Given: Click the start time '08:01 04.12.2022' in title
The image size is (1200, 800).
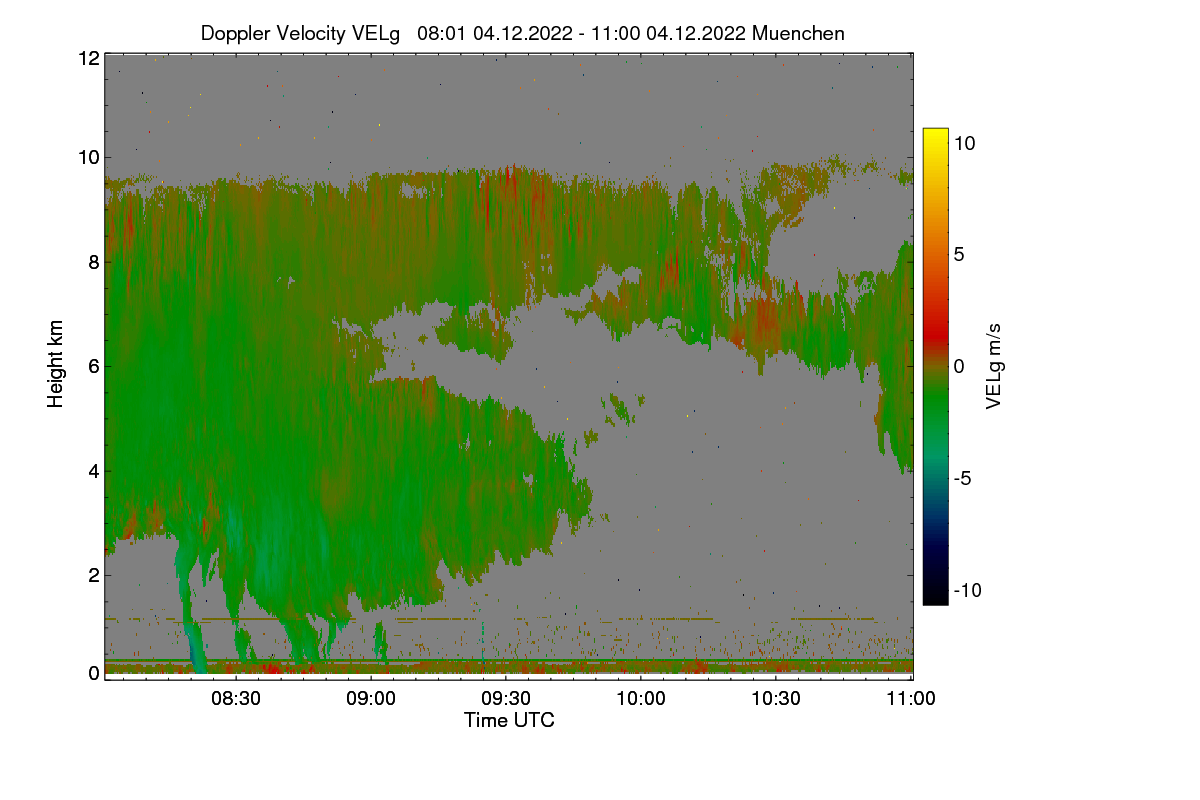Looking at the screenshot, I should [x=496, y=33].
